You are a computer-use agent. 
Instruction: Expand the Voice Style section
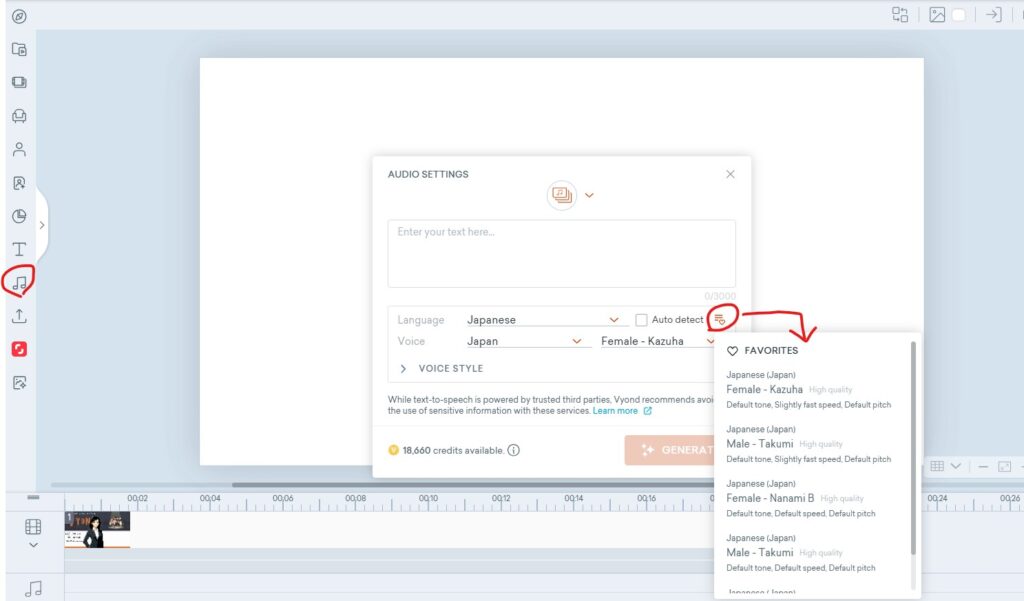441,369
